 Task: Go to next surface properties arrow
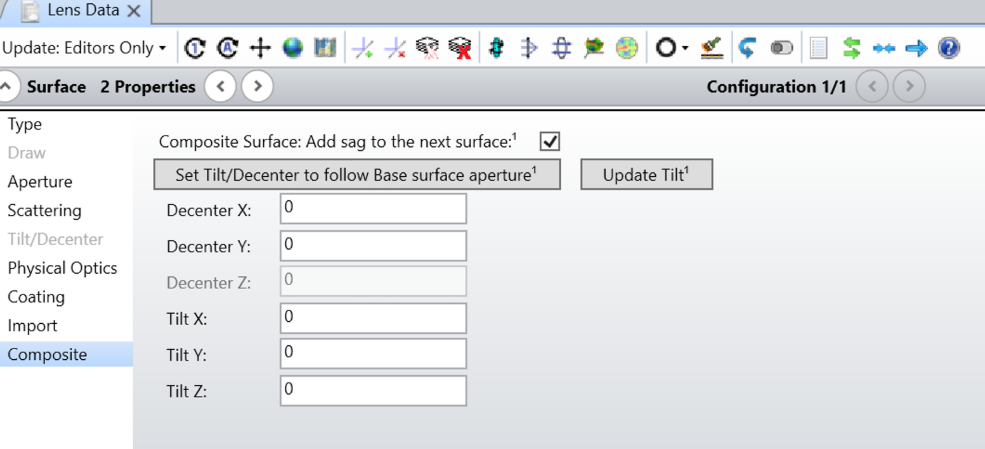point(257,87)
